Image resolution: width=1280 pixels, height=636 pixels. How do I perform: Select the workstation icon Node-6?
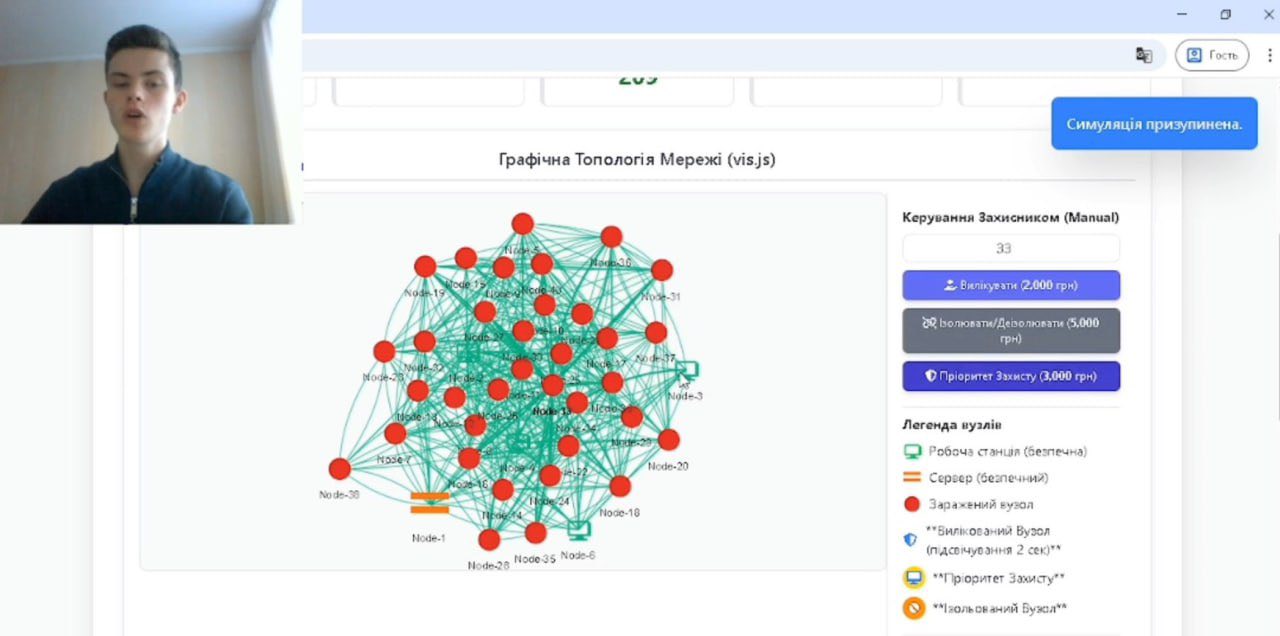[x=579, y=530]
